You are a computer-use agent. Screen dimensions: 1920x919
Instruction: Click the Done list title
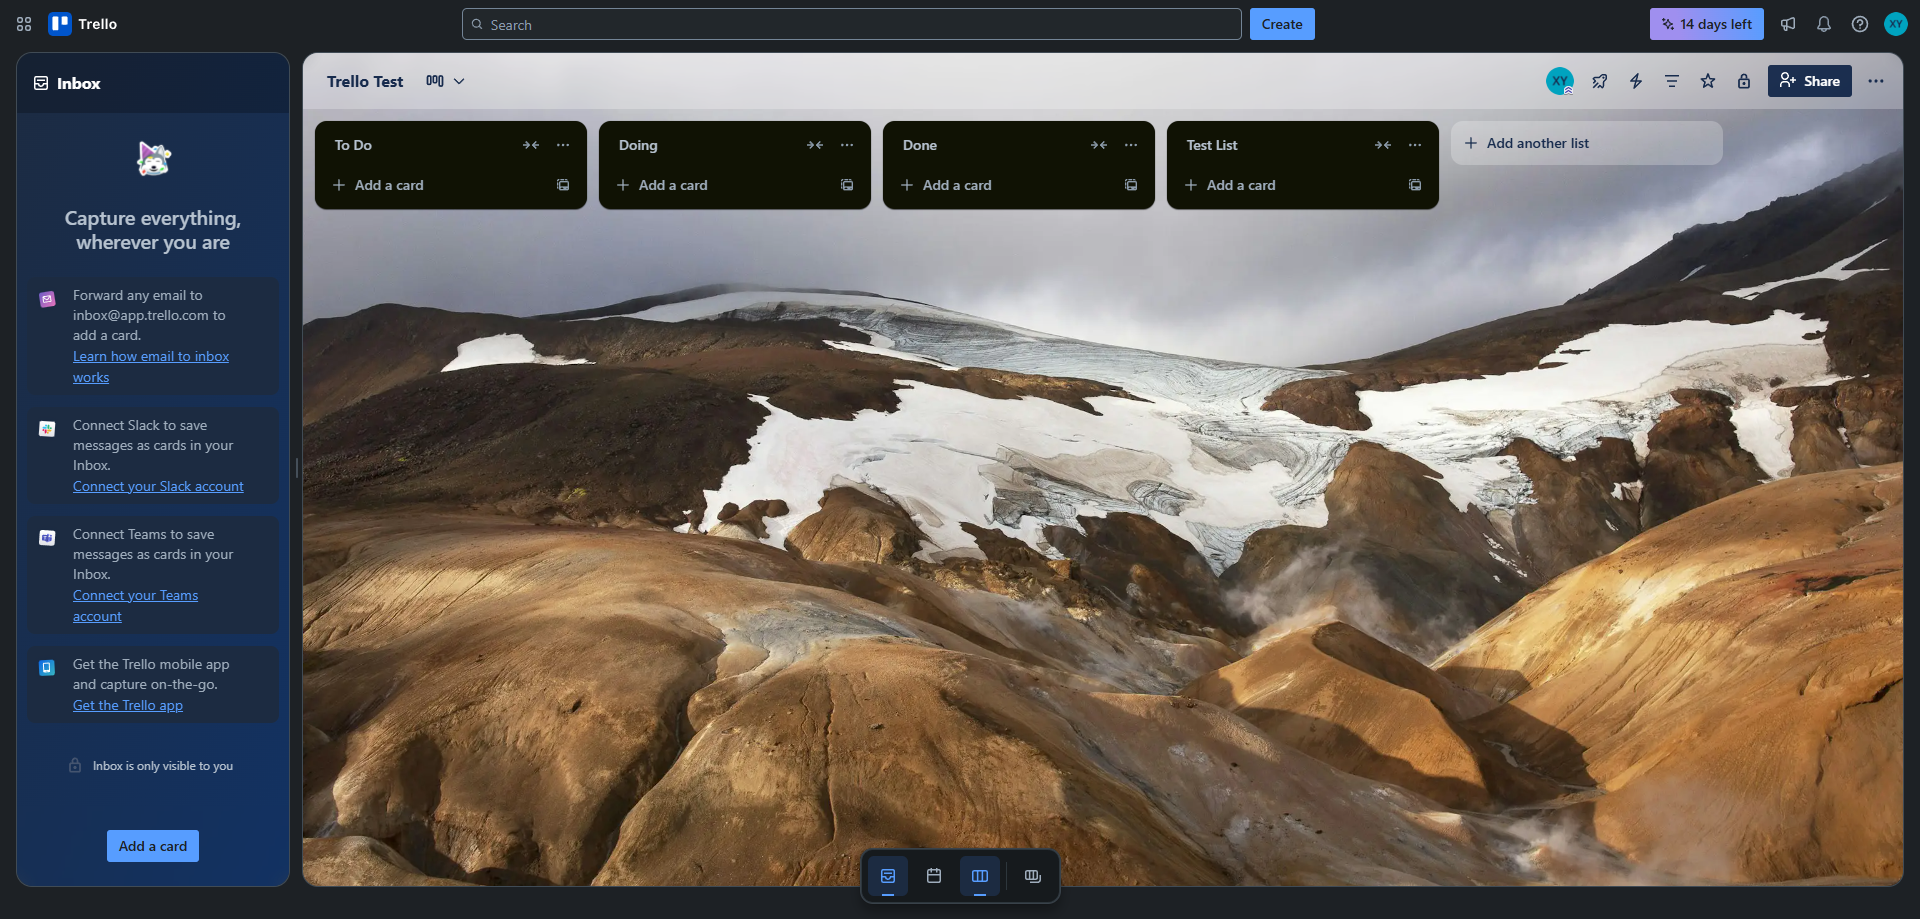(x=920, y=145)
